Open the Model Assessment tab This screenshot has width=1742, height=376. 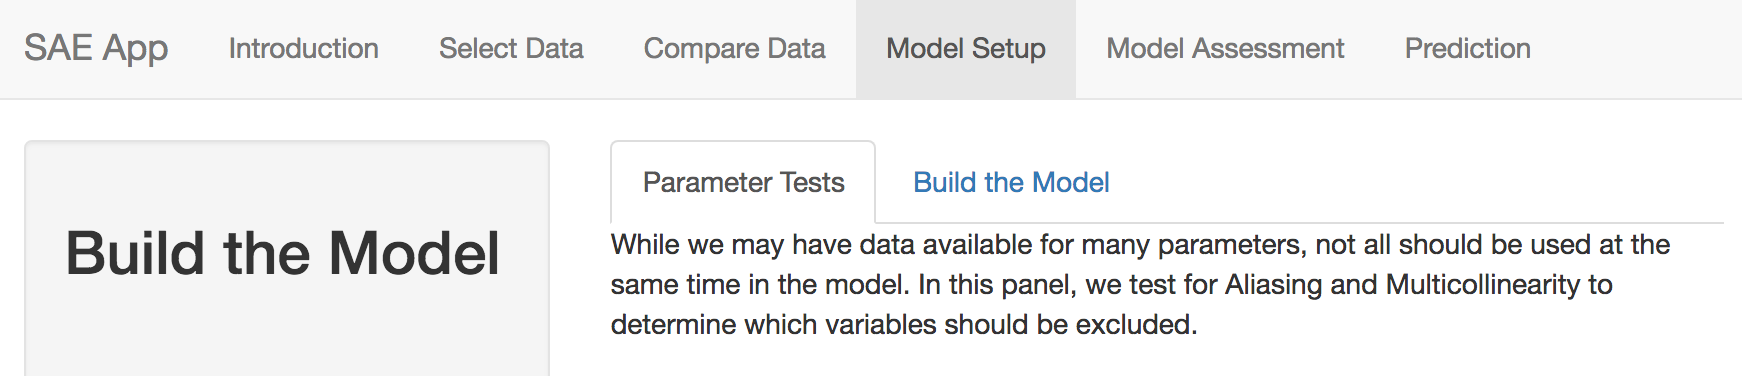(1225, 48)
